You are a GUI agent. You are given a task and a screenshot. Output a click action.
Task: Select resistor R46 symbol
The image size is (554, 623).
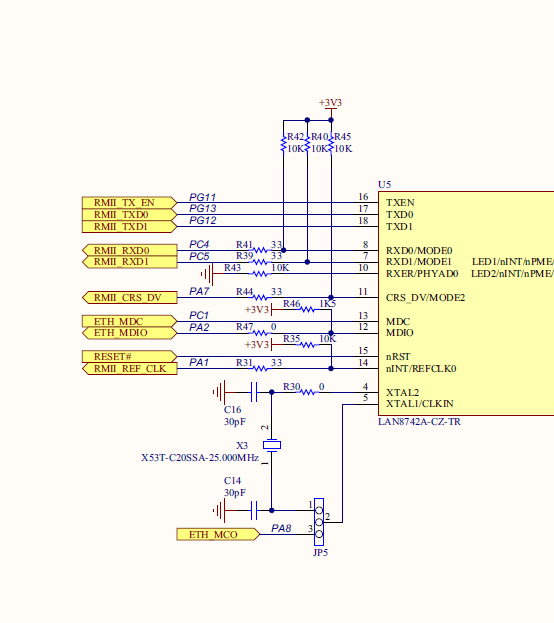click(308, 310)
